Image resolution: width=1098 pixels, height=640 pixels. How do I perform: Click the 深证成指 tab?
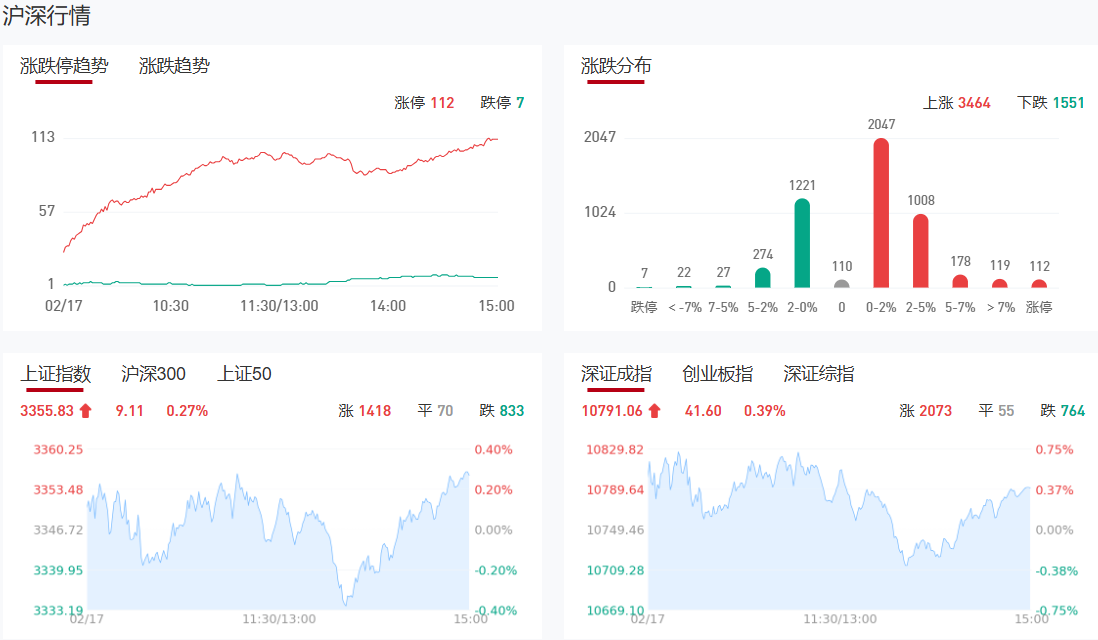click(x=616, y=374)
